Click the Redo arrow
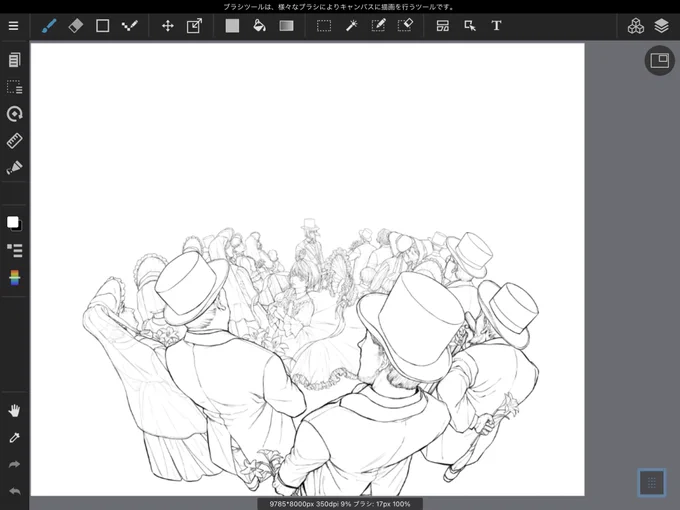 [x=14, y=464]
